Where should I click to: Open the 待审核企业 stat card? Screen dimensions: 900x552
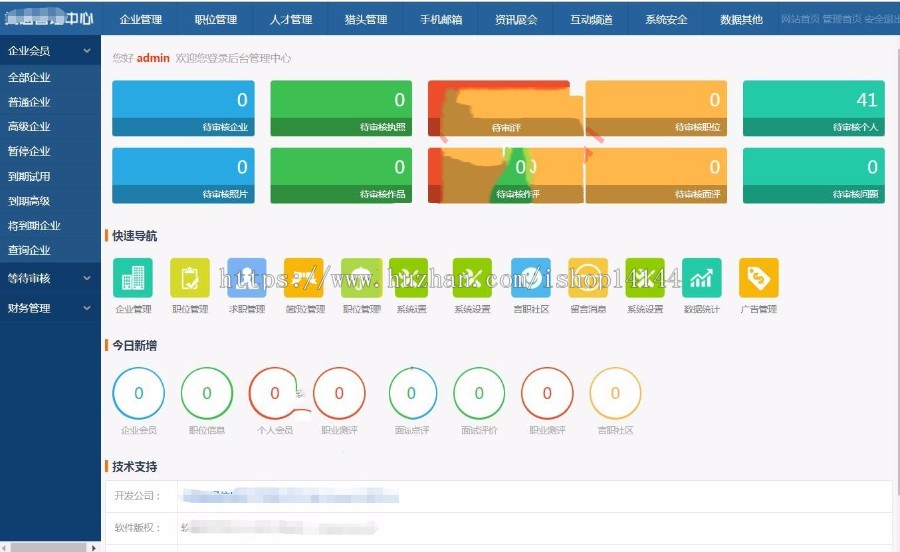183,108
